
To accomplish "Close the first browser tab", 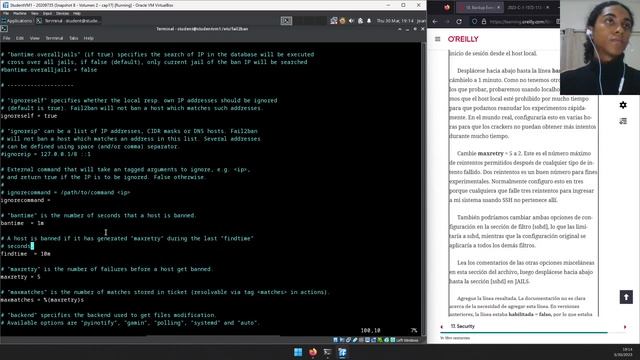I will (x=498, y=7).
